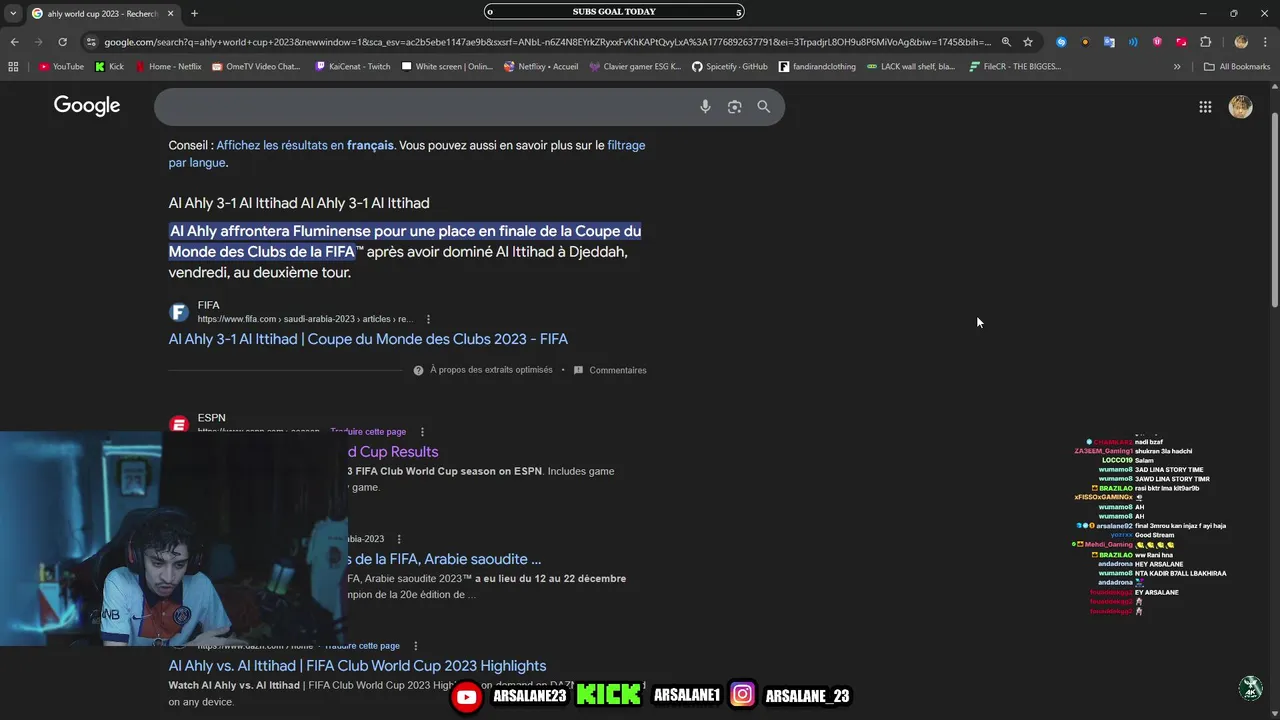
Task: Open the Google apps grid
Action: point(1205,107)
